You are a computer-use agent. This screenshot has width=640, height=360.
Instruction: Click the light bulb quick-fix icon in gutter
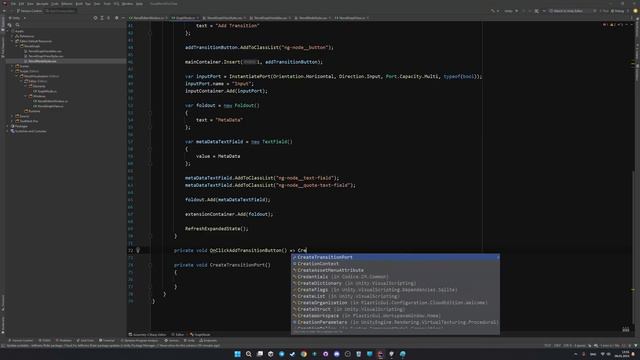(x=138, y=250)
